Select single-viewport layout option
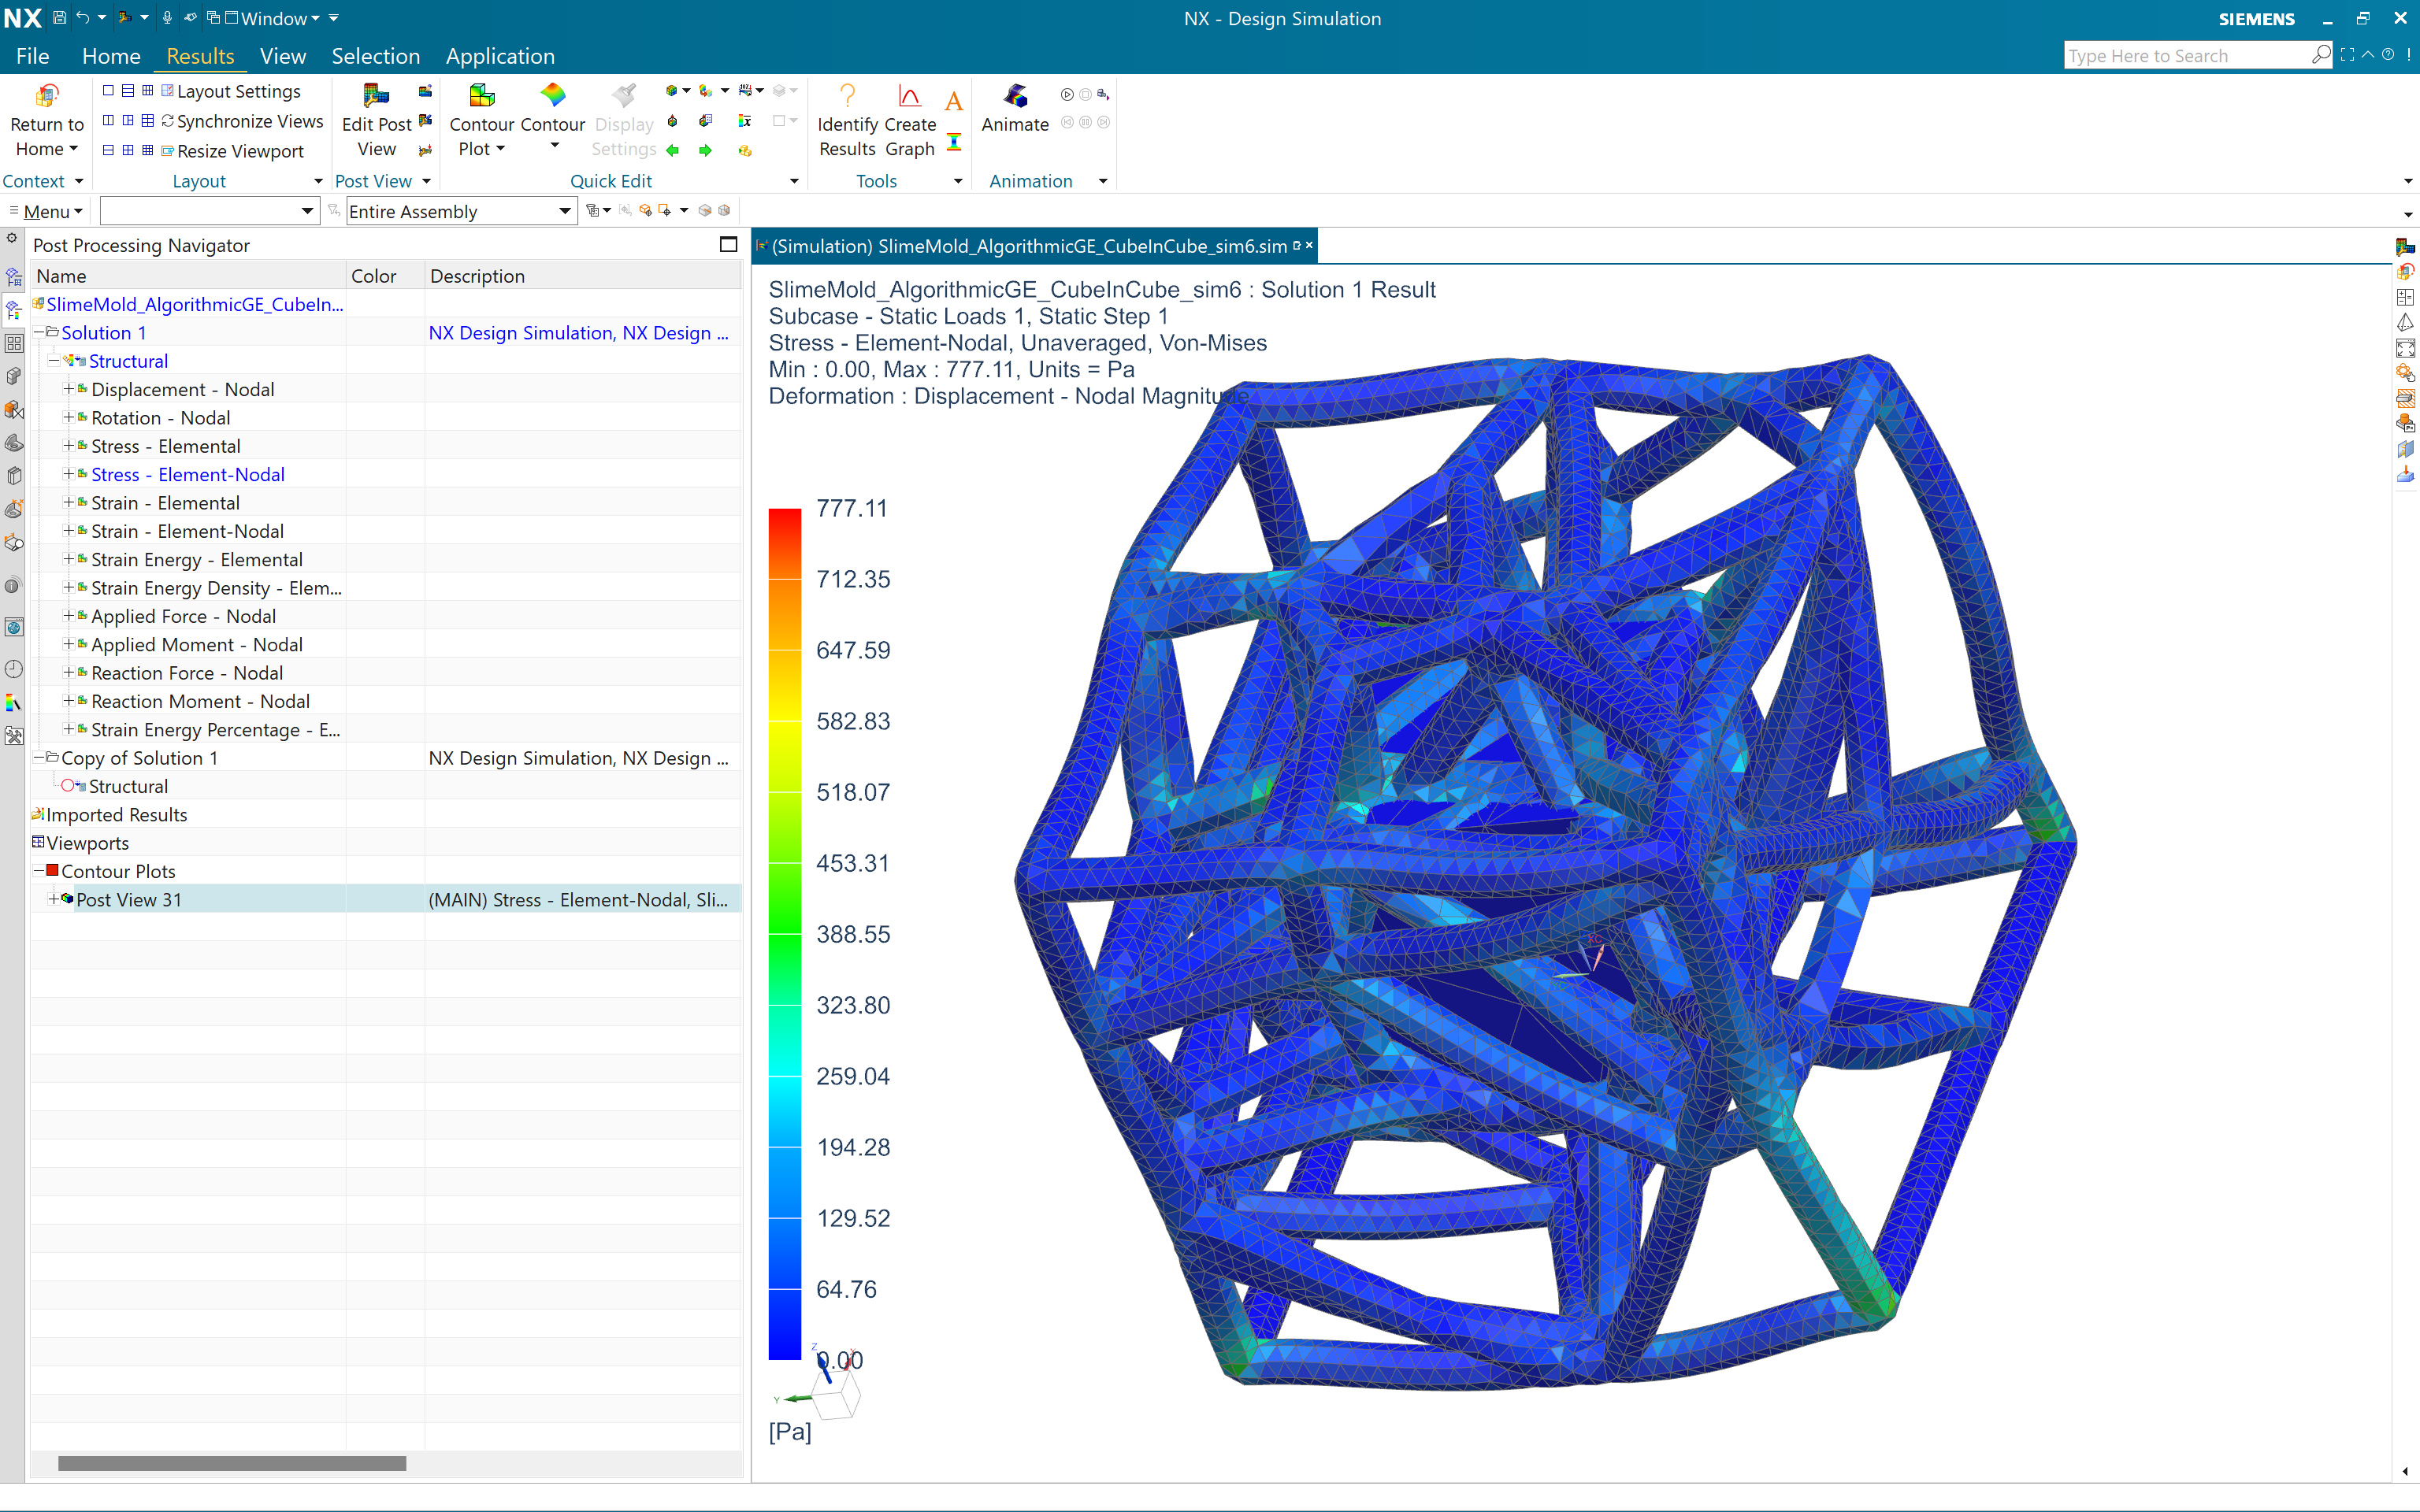This screenshot has height=1512, width=2420. [108, 91]
